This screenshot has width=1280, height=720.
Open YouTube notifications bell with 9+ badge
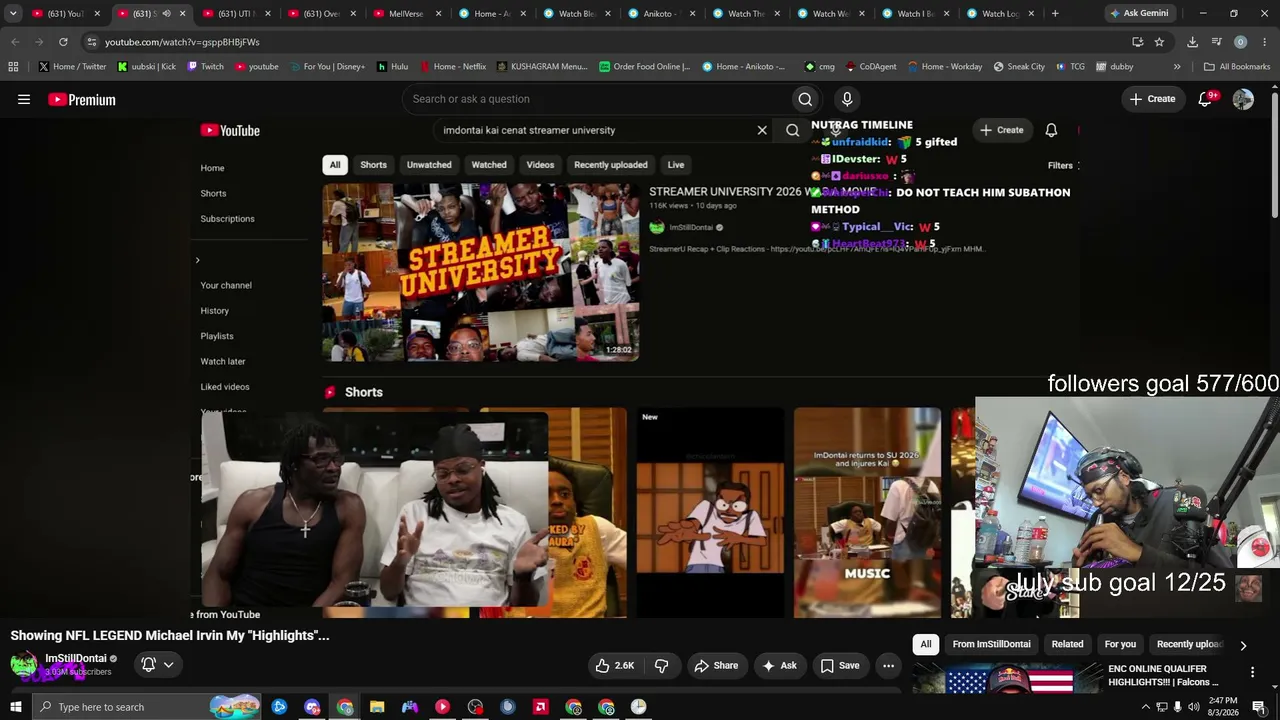(x=1206, y=99)
